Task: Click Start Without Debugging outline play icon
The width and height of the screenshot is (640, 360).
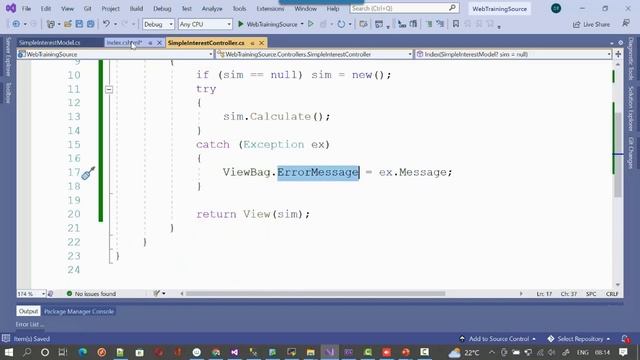Action: [x=311, y=24]
